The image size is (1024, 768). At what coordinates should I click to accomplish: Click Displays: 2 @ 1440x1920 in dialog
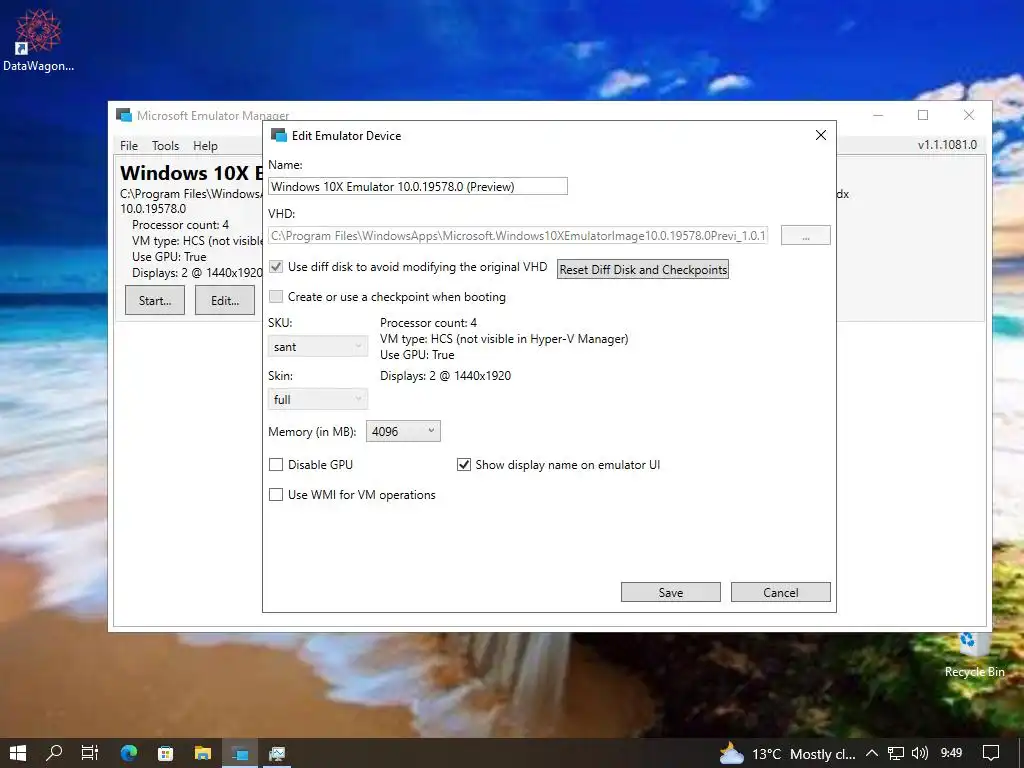click(x=445, y=376)
